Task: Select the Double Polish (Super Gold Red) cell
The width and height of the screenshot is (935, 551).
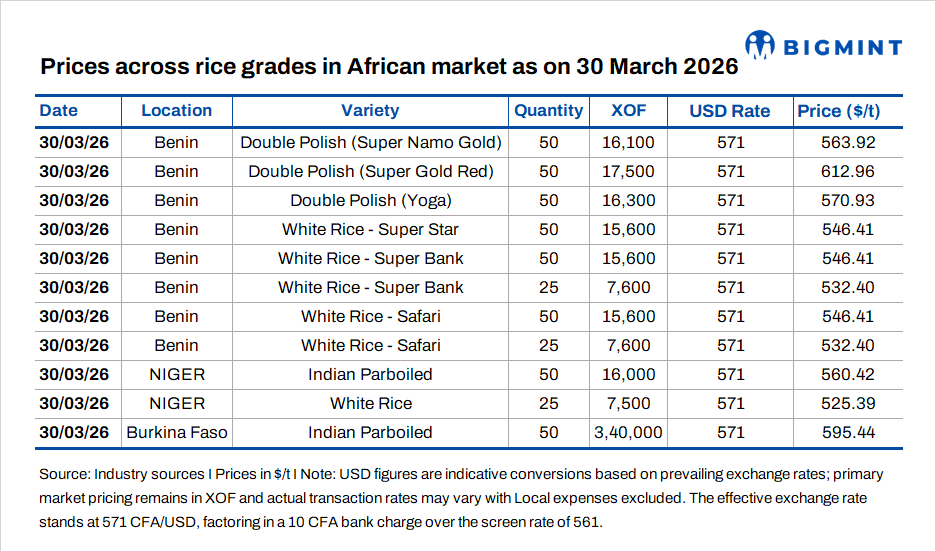Action: 371,172
